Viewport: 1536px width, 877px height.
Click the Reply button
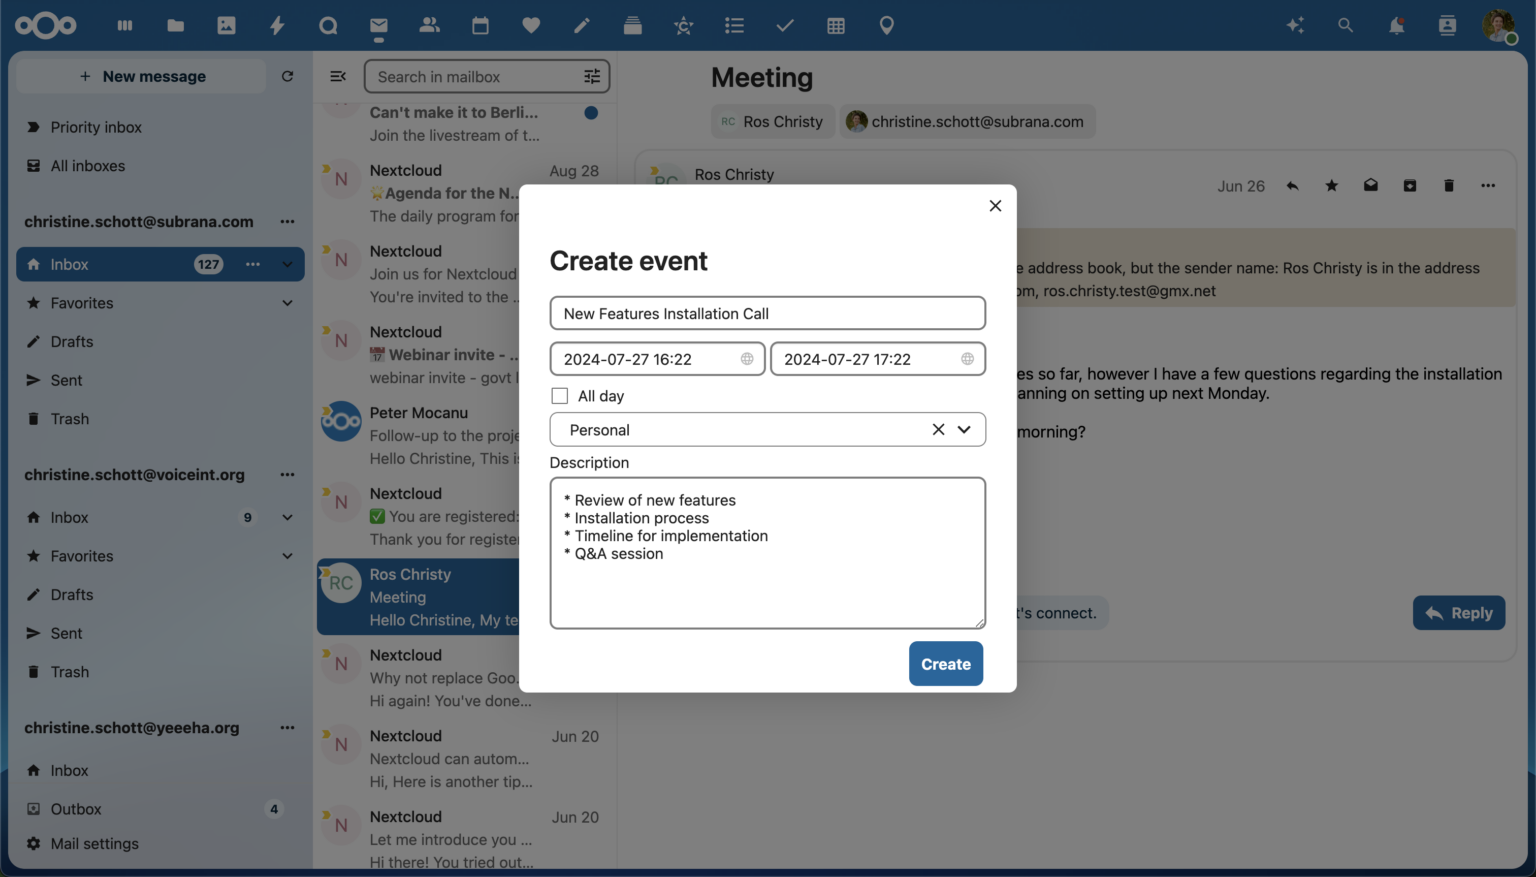tap(1459, 612)
